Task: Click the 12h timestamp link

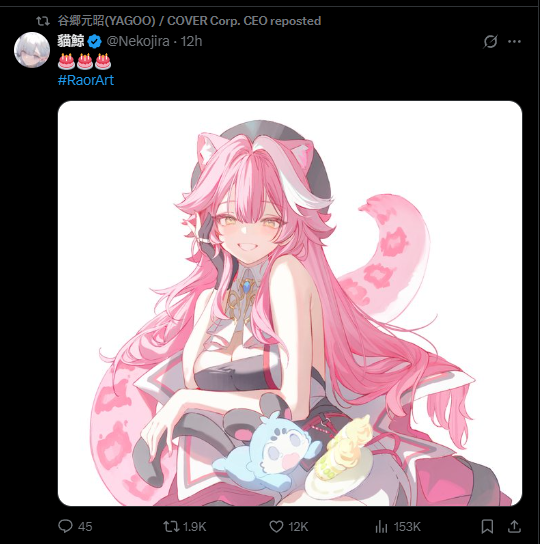Action: (191, 41)
